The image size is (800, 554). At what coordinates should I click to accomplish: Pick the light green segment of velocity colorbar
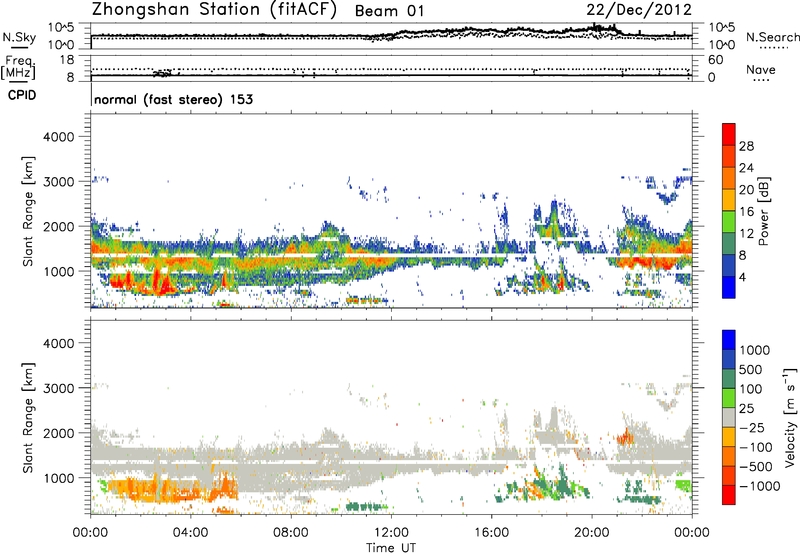click(x=729, y=398)
